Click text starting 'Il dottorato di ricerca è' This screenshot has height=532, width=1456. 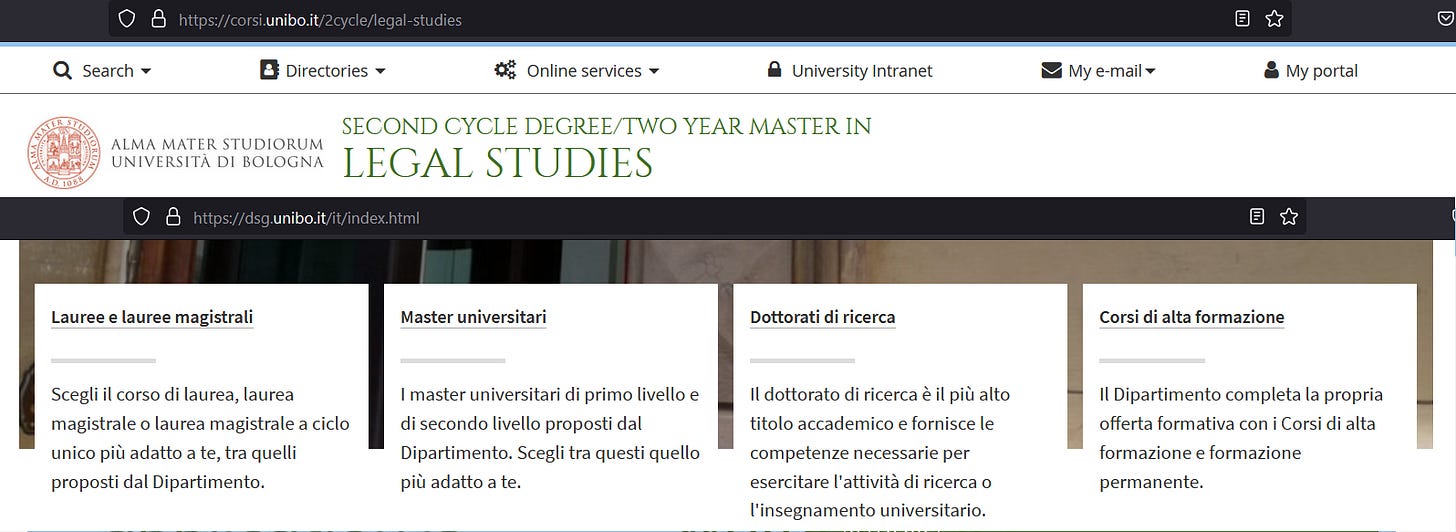(880, 452)
